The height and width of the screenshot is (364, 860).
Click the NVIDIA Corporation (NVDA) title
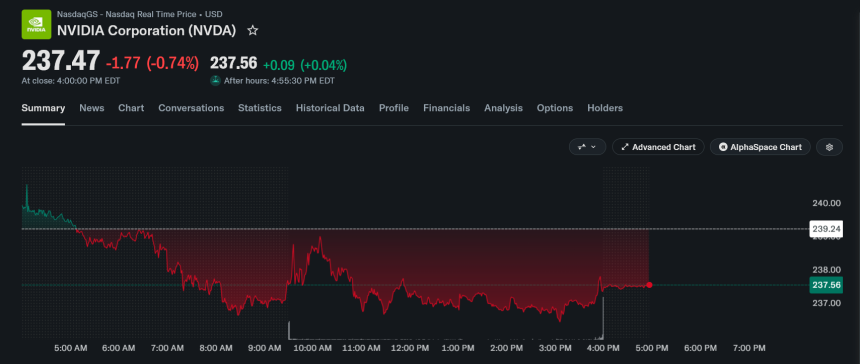[146, 31]
